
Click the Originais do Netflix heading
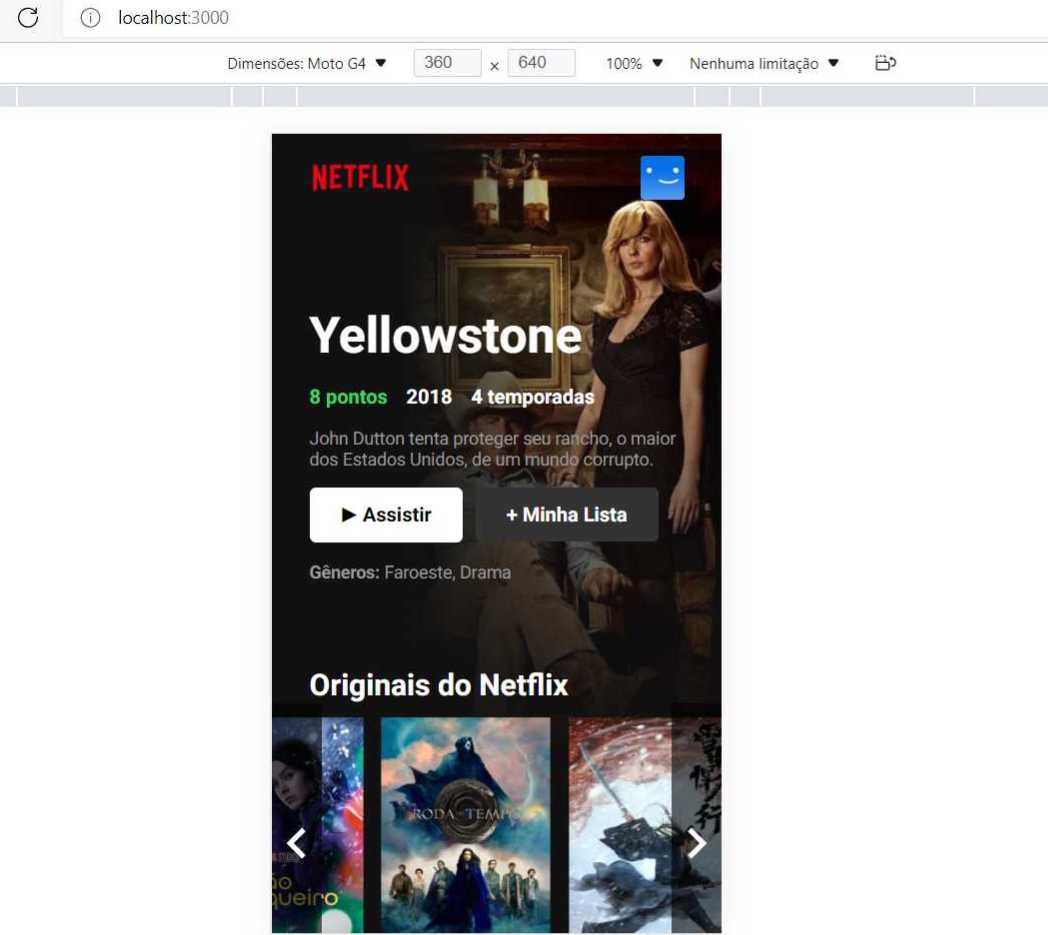tap(438, 685)
